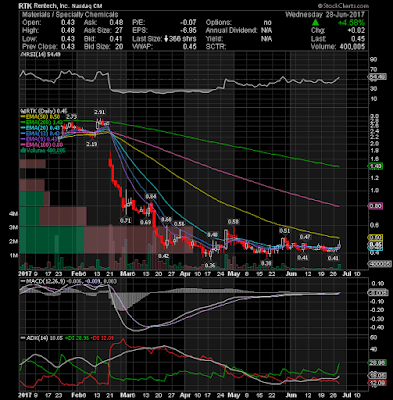Click the 2.91 price high annotation
Screen dimensions: 393x400
click(x=100, y=112)
